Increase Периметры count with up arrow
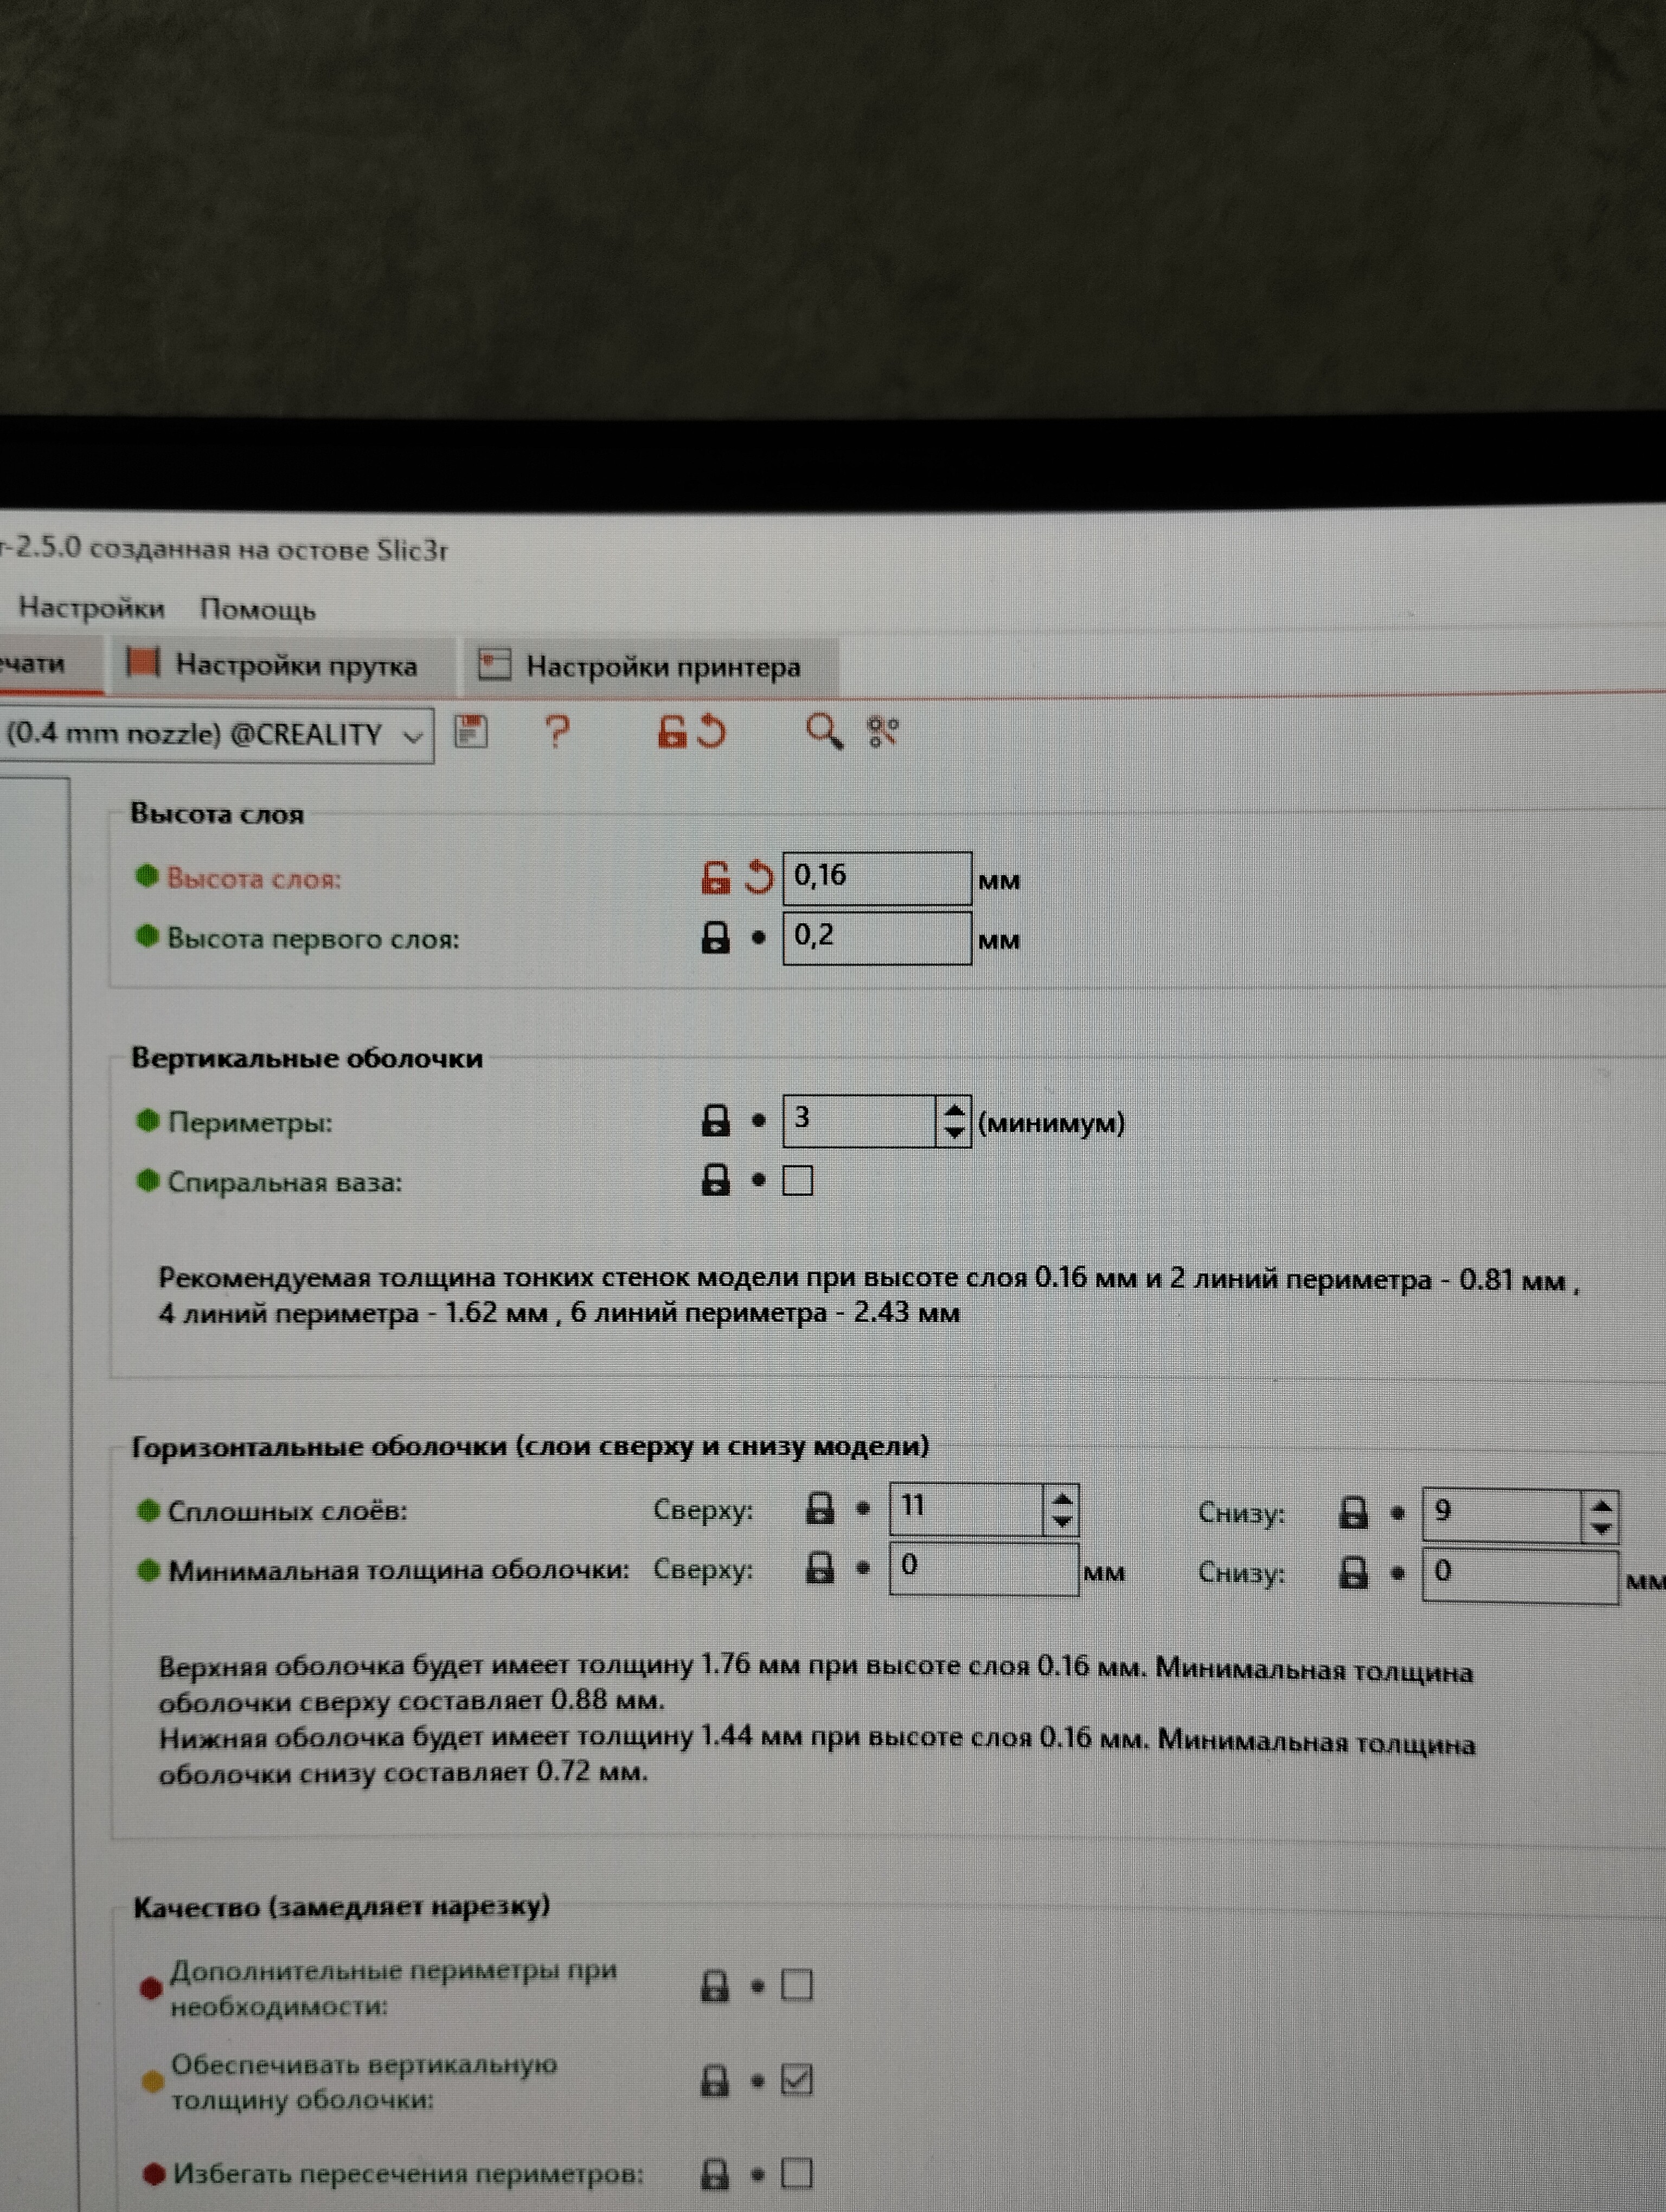The height and width of the screenshot is (2212, 1666). coord(954,1110)
